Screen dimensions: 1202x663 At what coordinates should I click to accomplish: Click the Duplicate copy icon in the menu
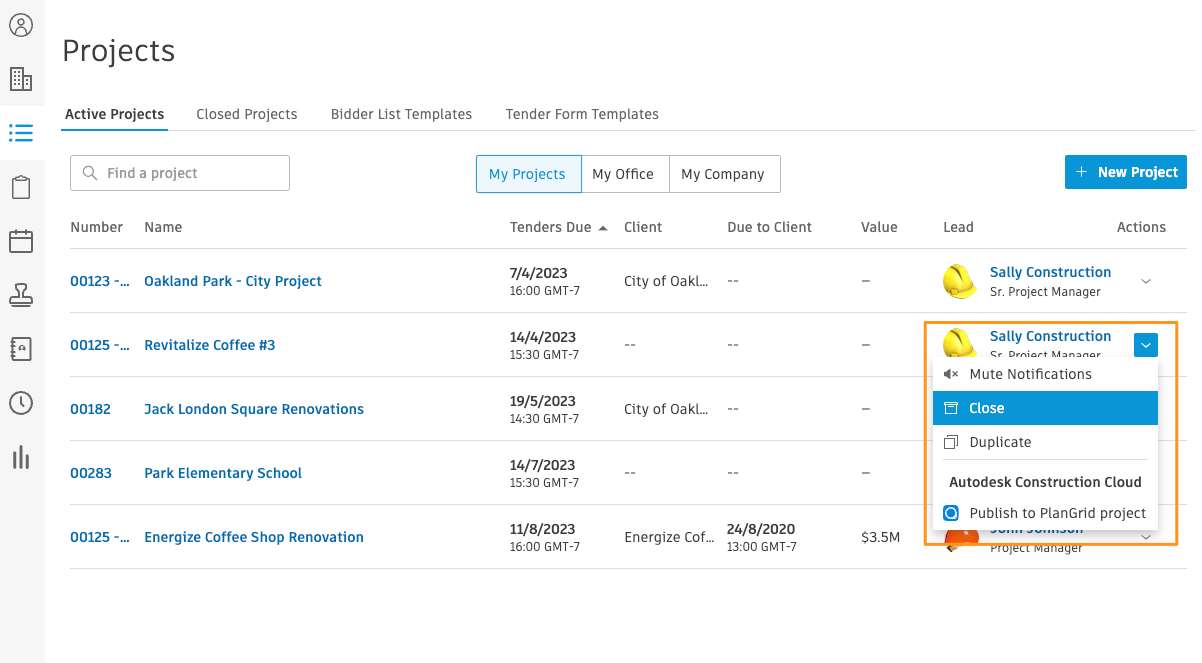(951, 442)
